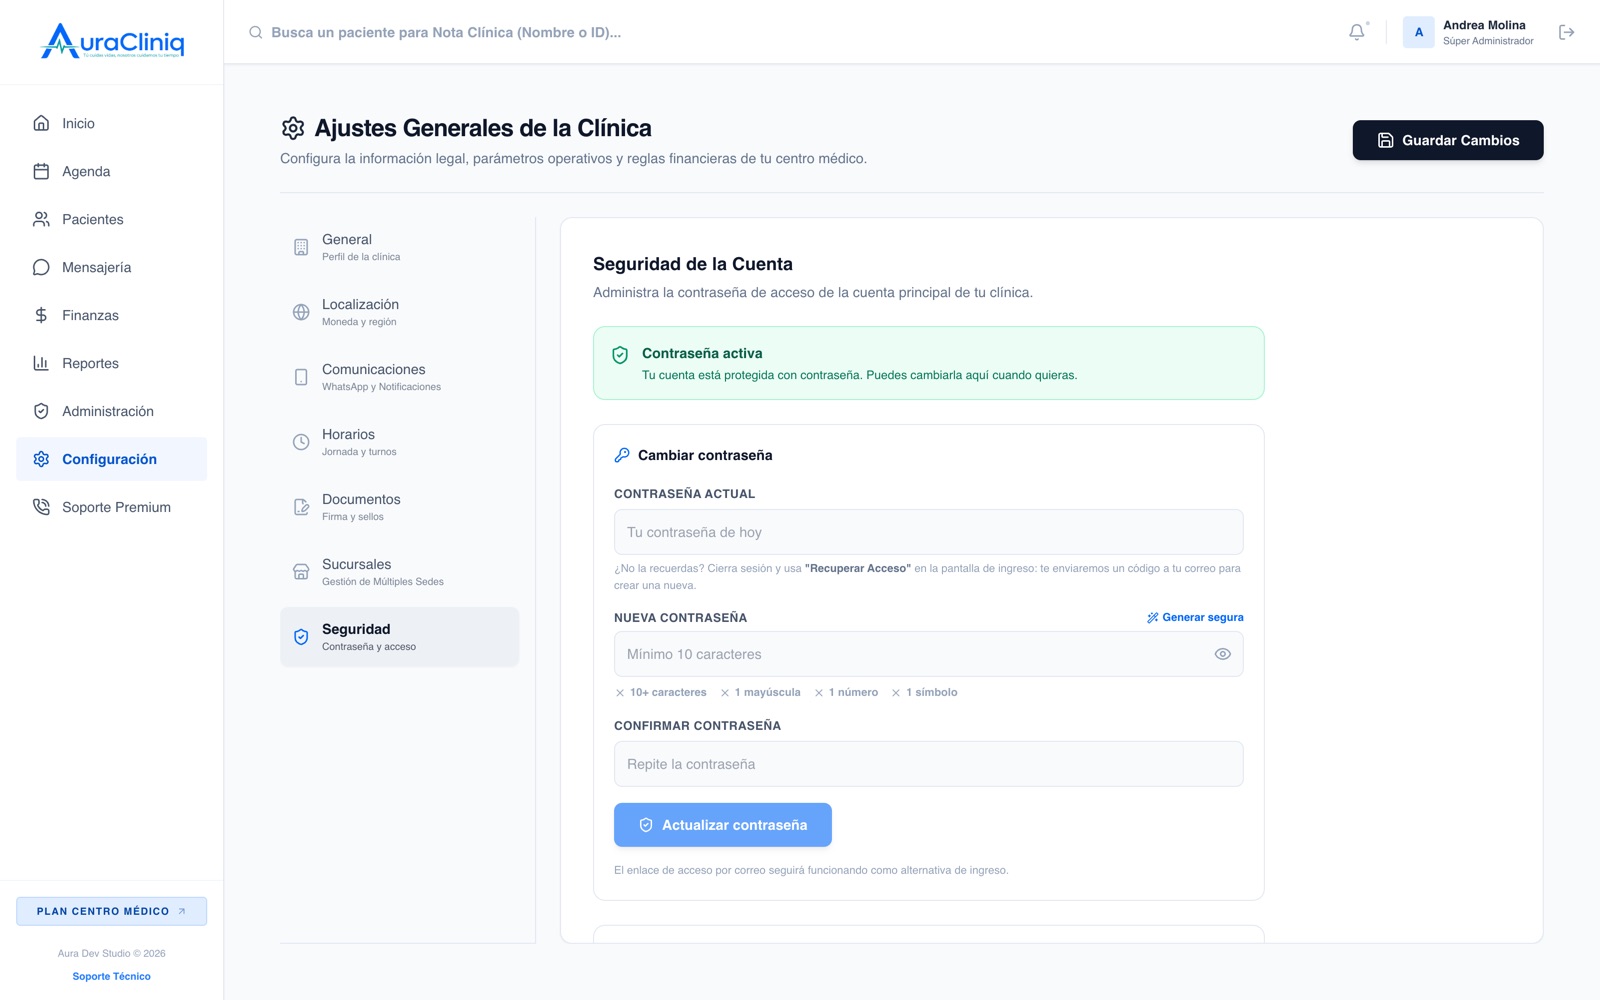Click the "1 símbolo" requirement text
This screenshot has width=1600, height=1000.
931,692
